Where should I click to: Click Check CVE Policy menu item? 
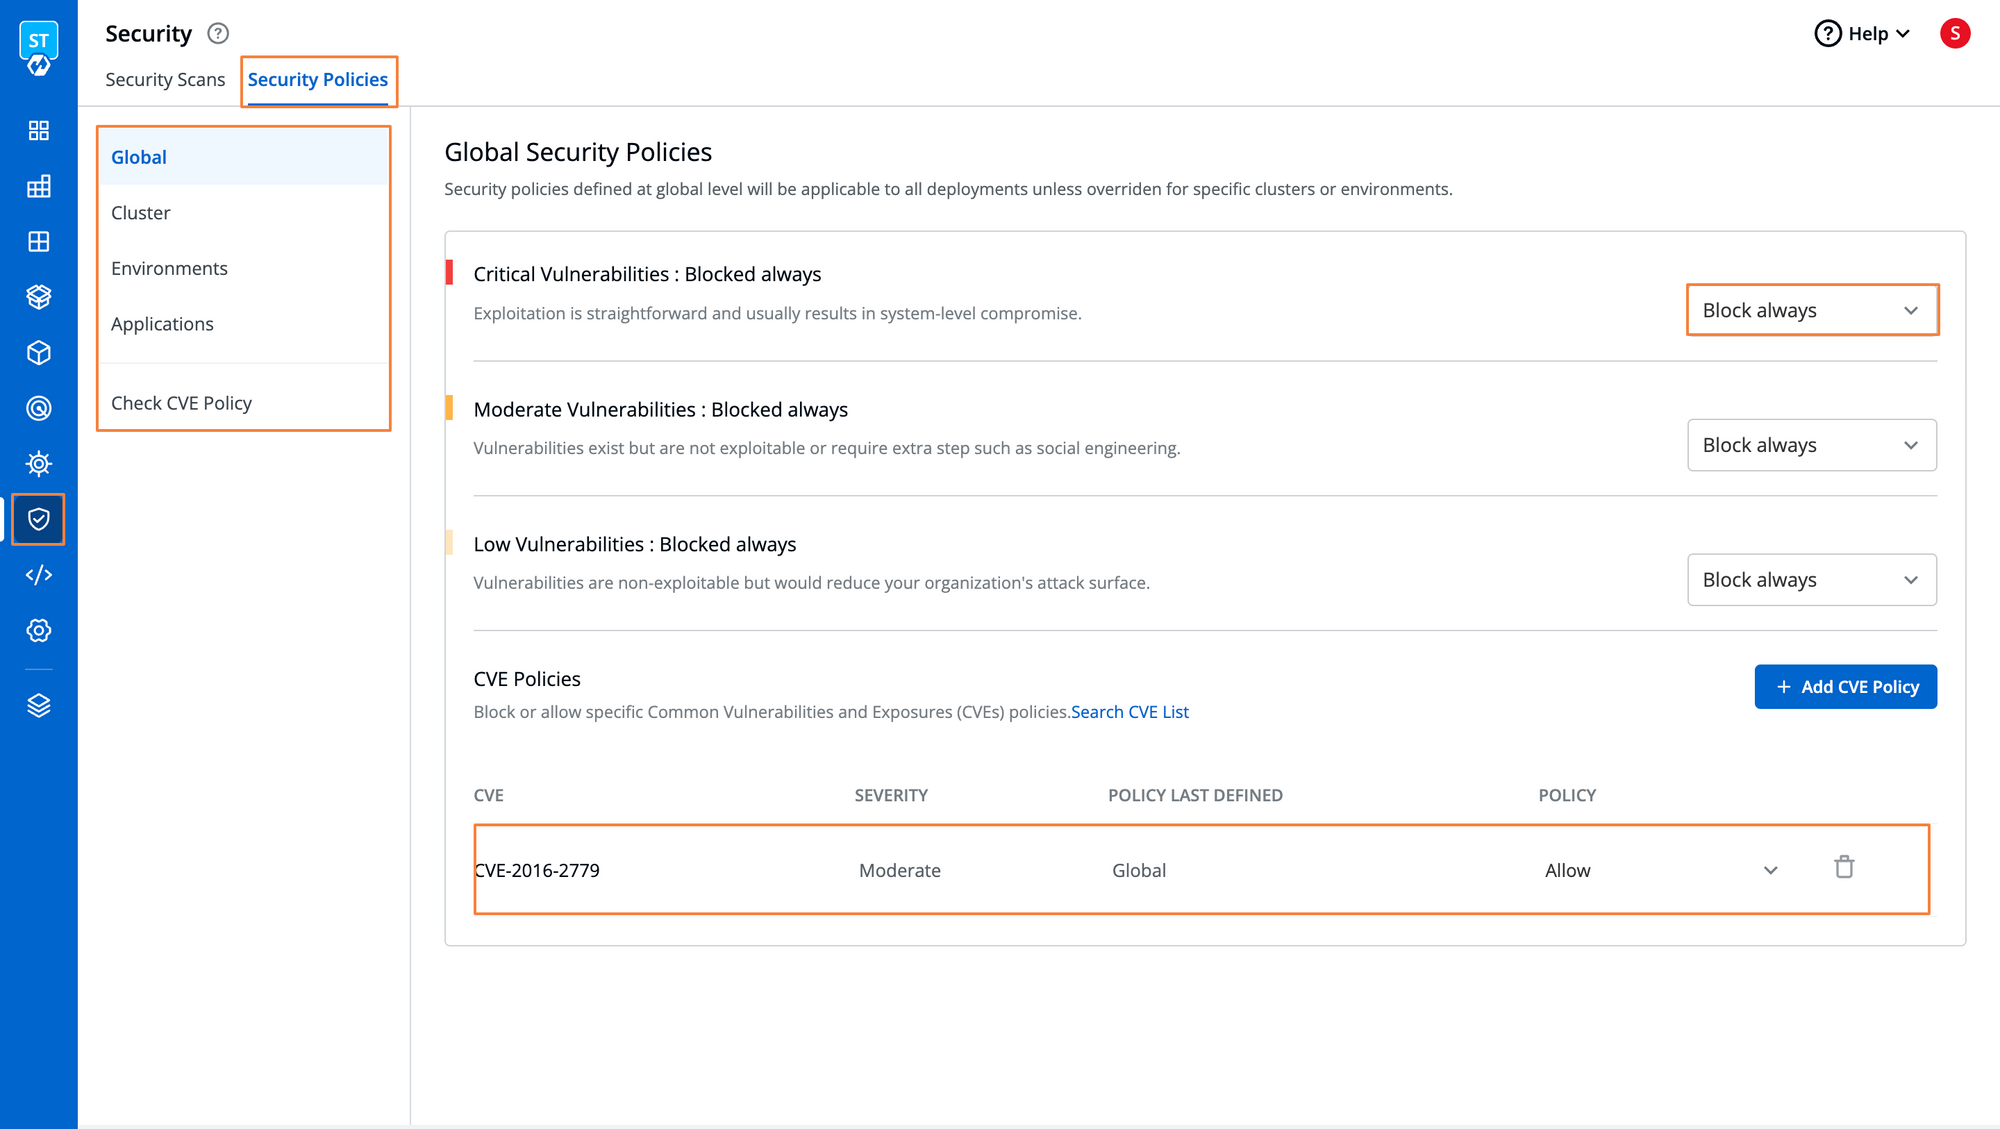183,402
